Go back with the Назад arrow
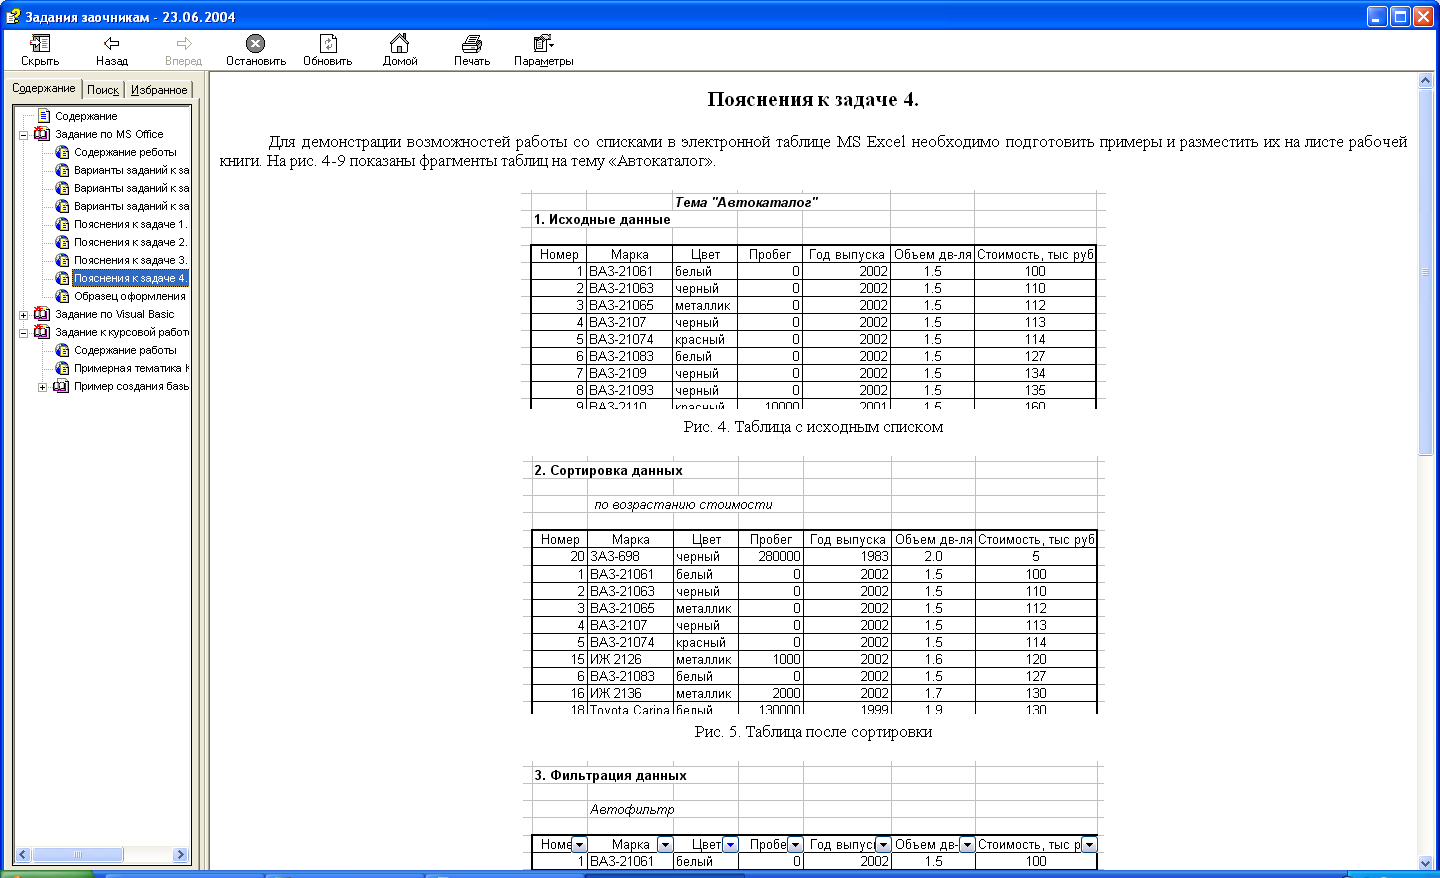Image resolution: width=1440 pixels, height=878 pixels. pos(112,43)
